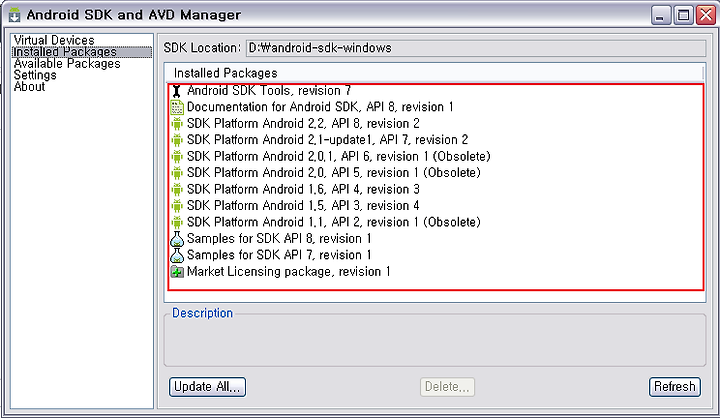This screenshot has width=720, height=418.
Task: Open the Virtual Devices page
Action: click(54, 40)
